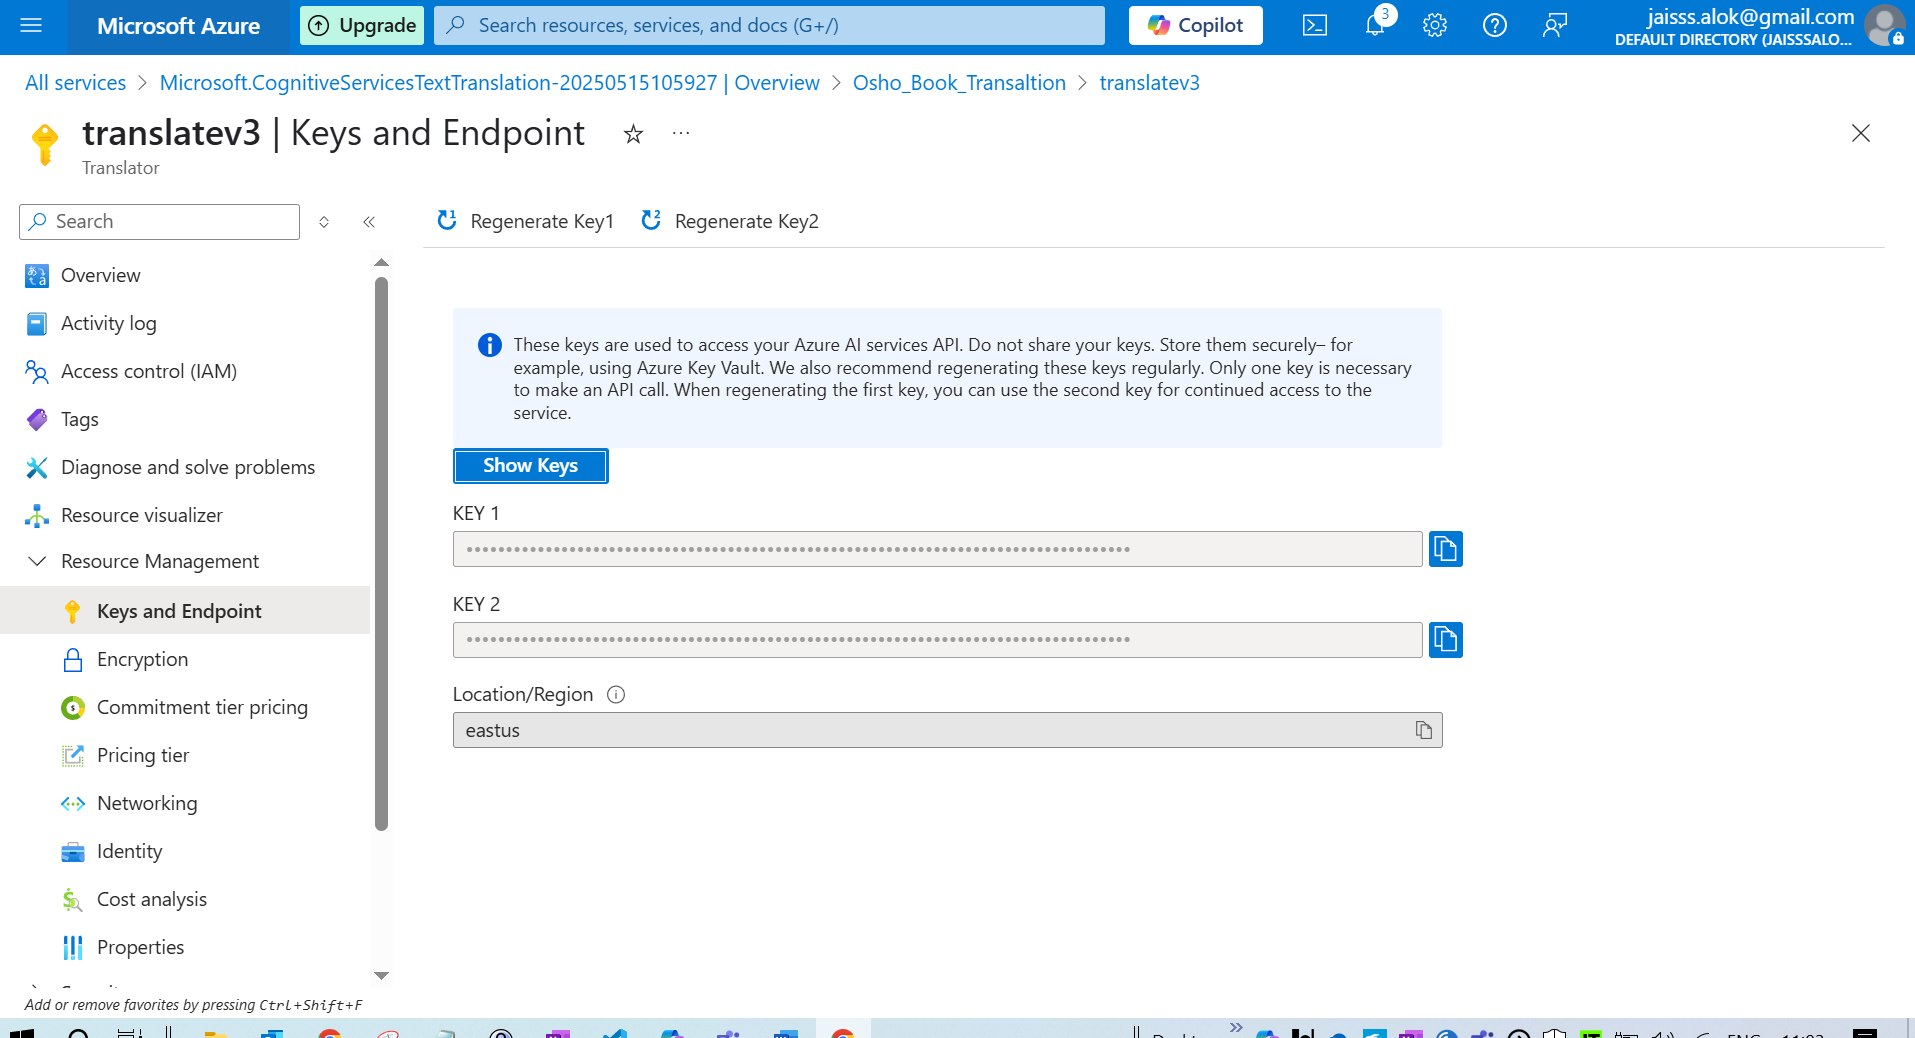Click the Upgrade button
Image resolution: width=1915 pixels, height=1038 pixels.
tap(362, 26)
